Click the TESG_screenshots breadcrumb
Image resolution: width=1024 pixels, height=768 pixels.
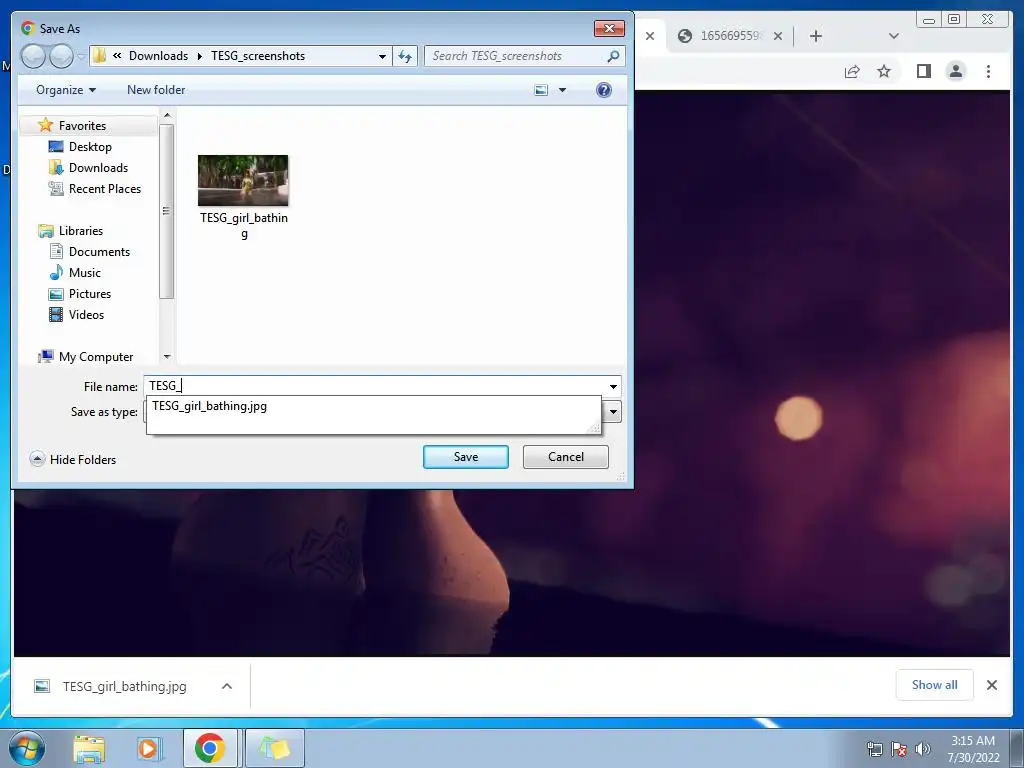[258, 56]
